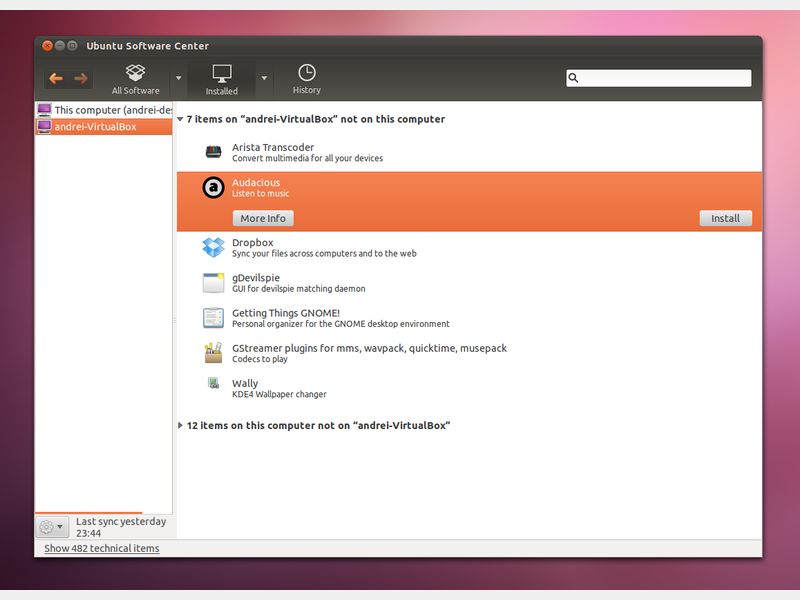Image resolution: width=800 pixels, height=600 pixels.
Task: Go back with the left arrow button
Action: click(x=56, y=78)
